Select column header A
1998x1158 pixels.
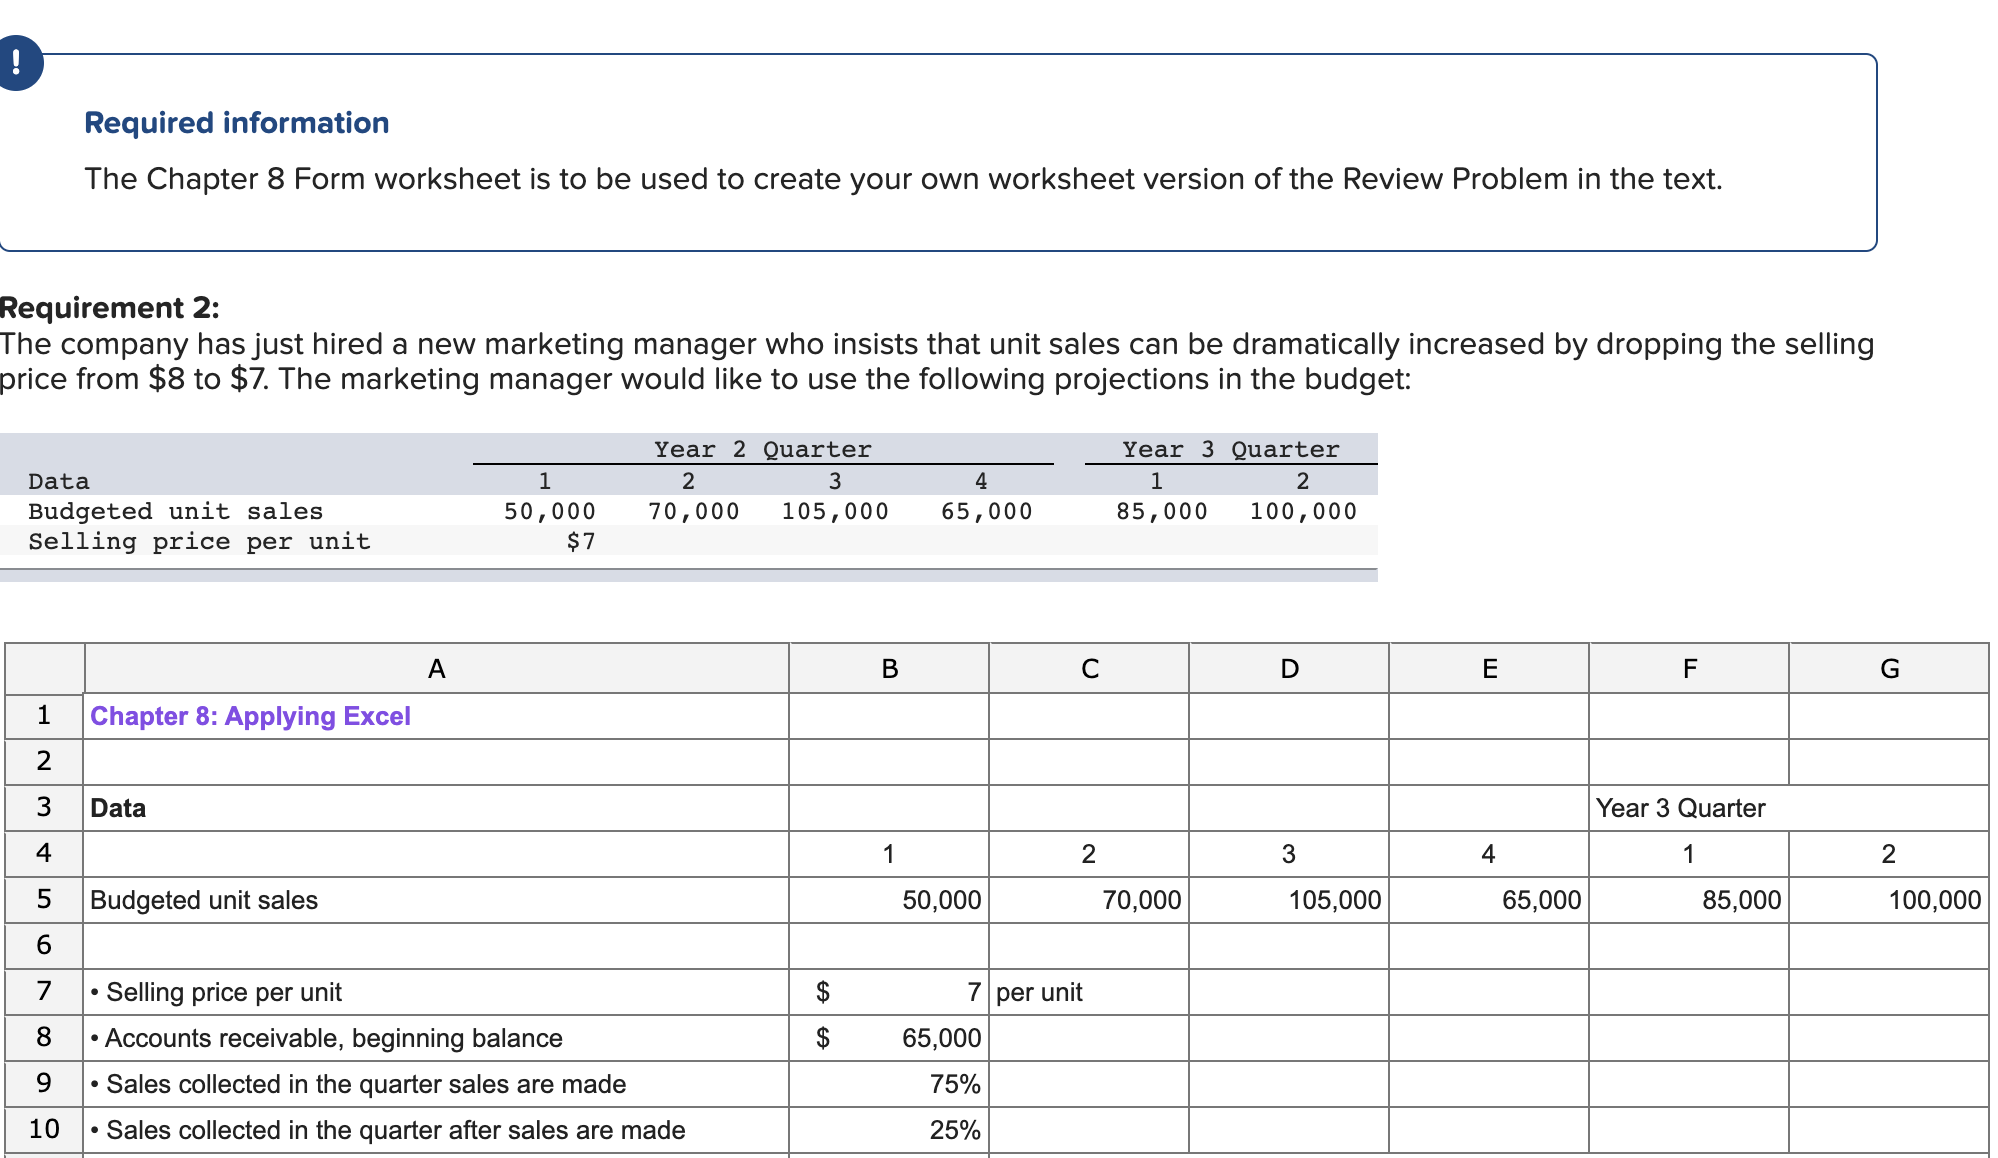[x=435, y=668]
